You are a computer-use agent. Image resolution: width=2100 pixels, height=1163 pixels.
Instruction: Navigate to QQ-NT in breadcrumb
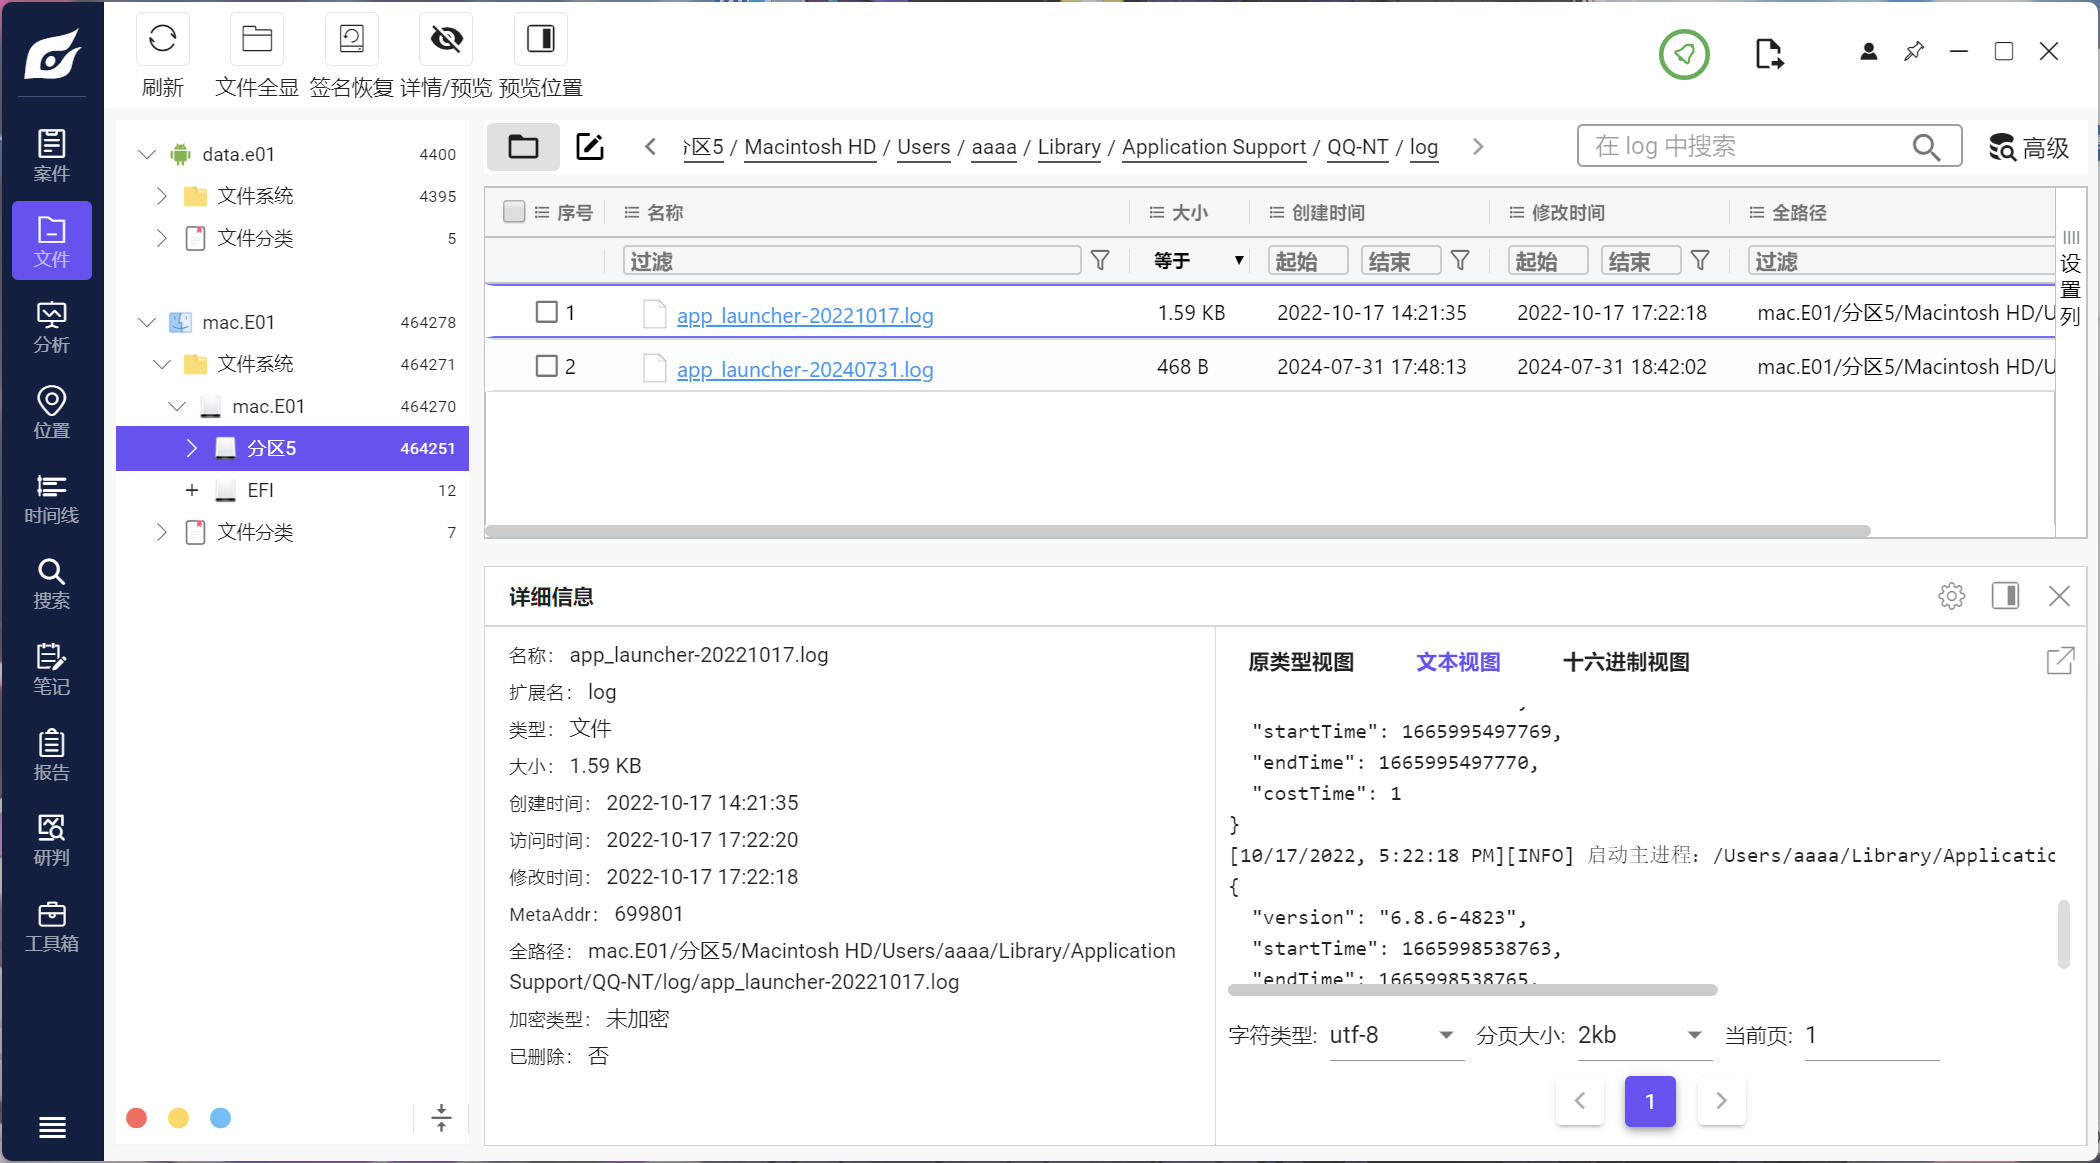(x=1357, y=147)
